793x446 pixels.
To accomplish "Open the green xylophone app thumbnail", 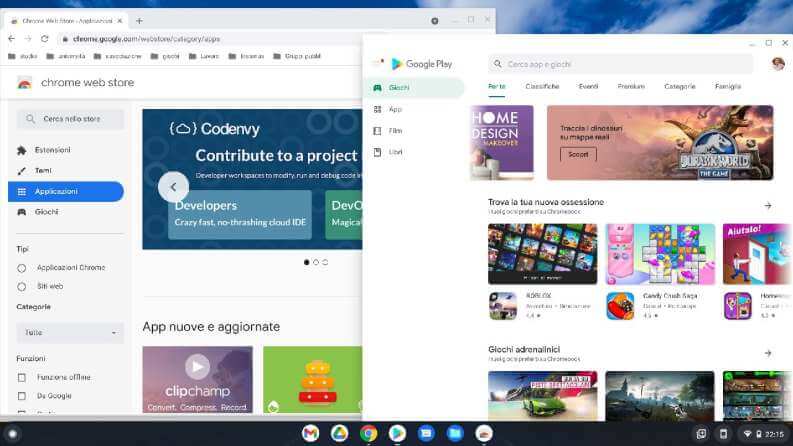I will tap(313, 380).
